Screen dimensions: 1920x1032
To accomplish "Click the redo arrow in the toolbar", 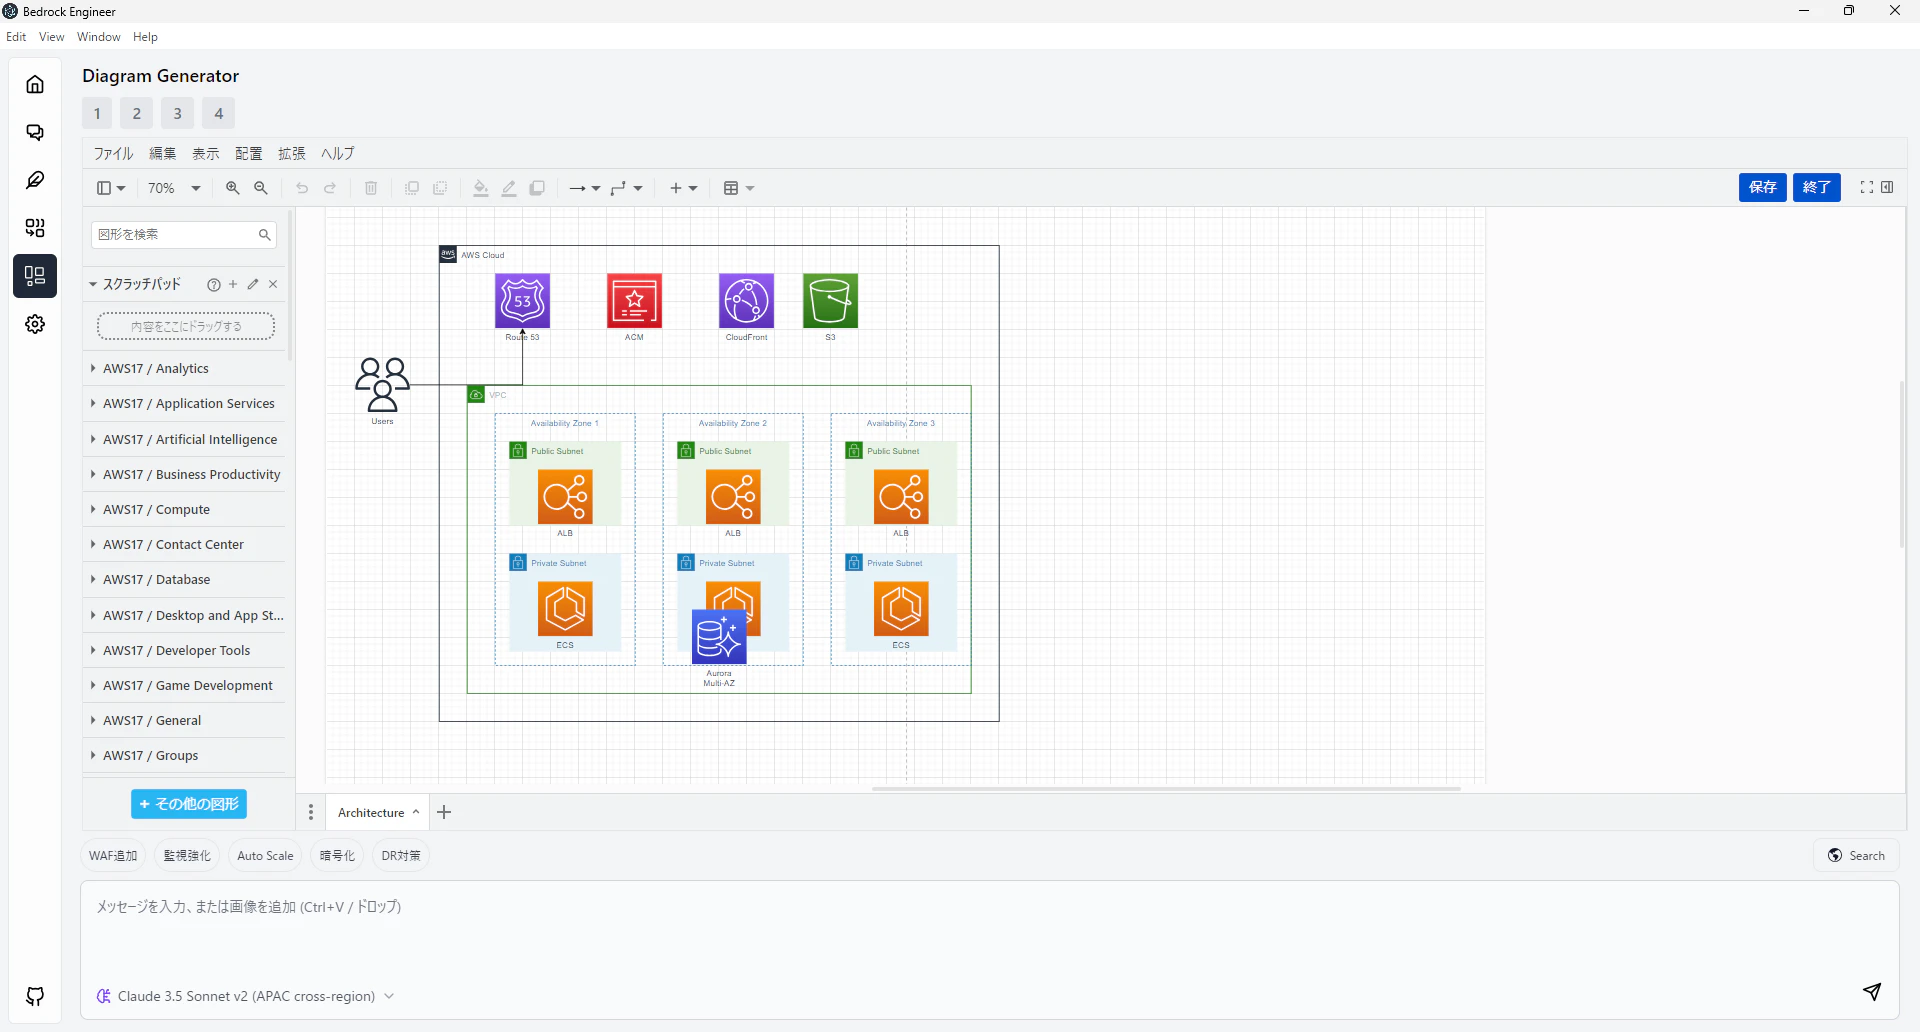I will 330,188.
